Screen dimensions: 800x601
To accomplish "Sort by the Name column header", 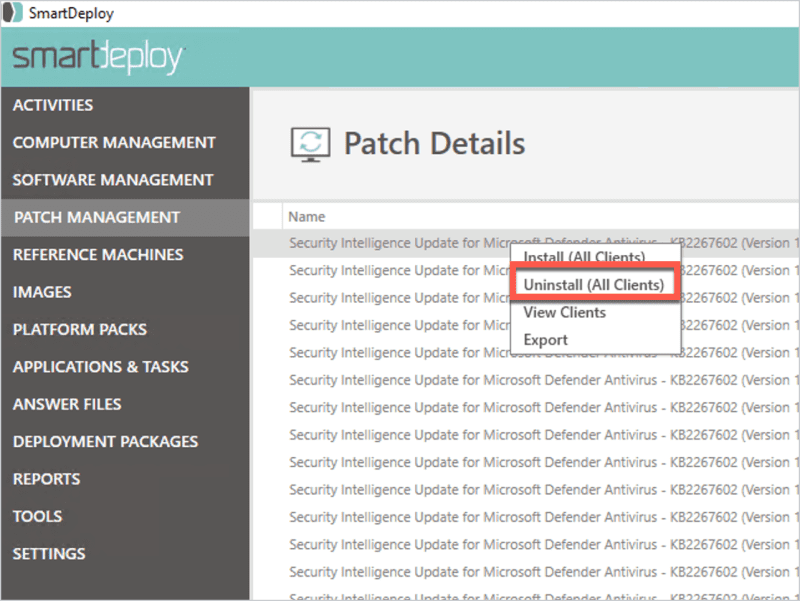I will [x=307, y=217].
